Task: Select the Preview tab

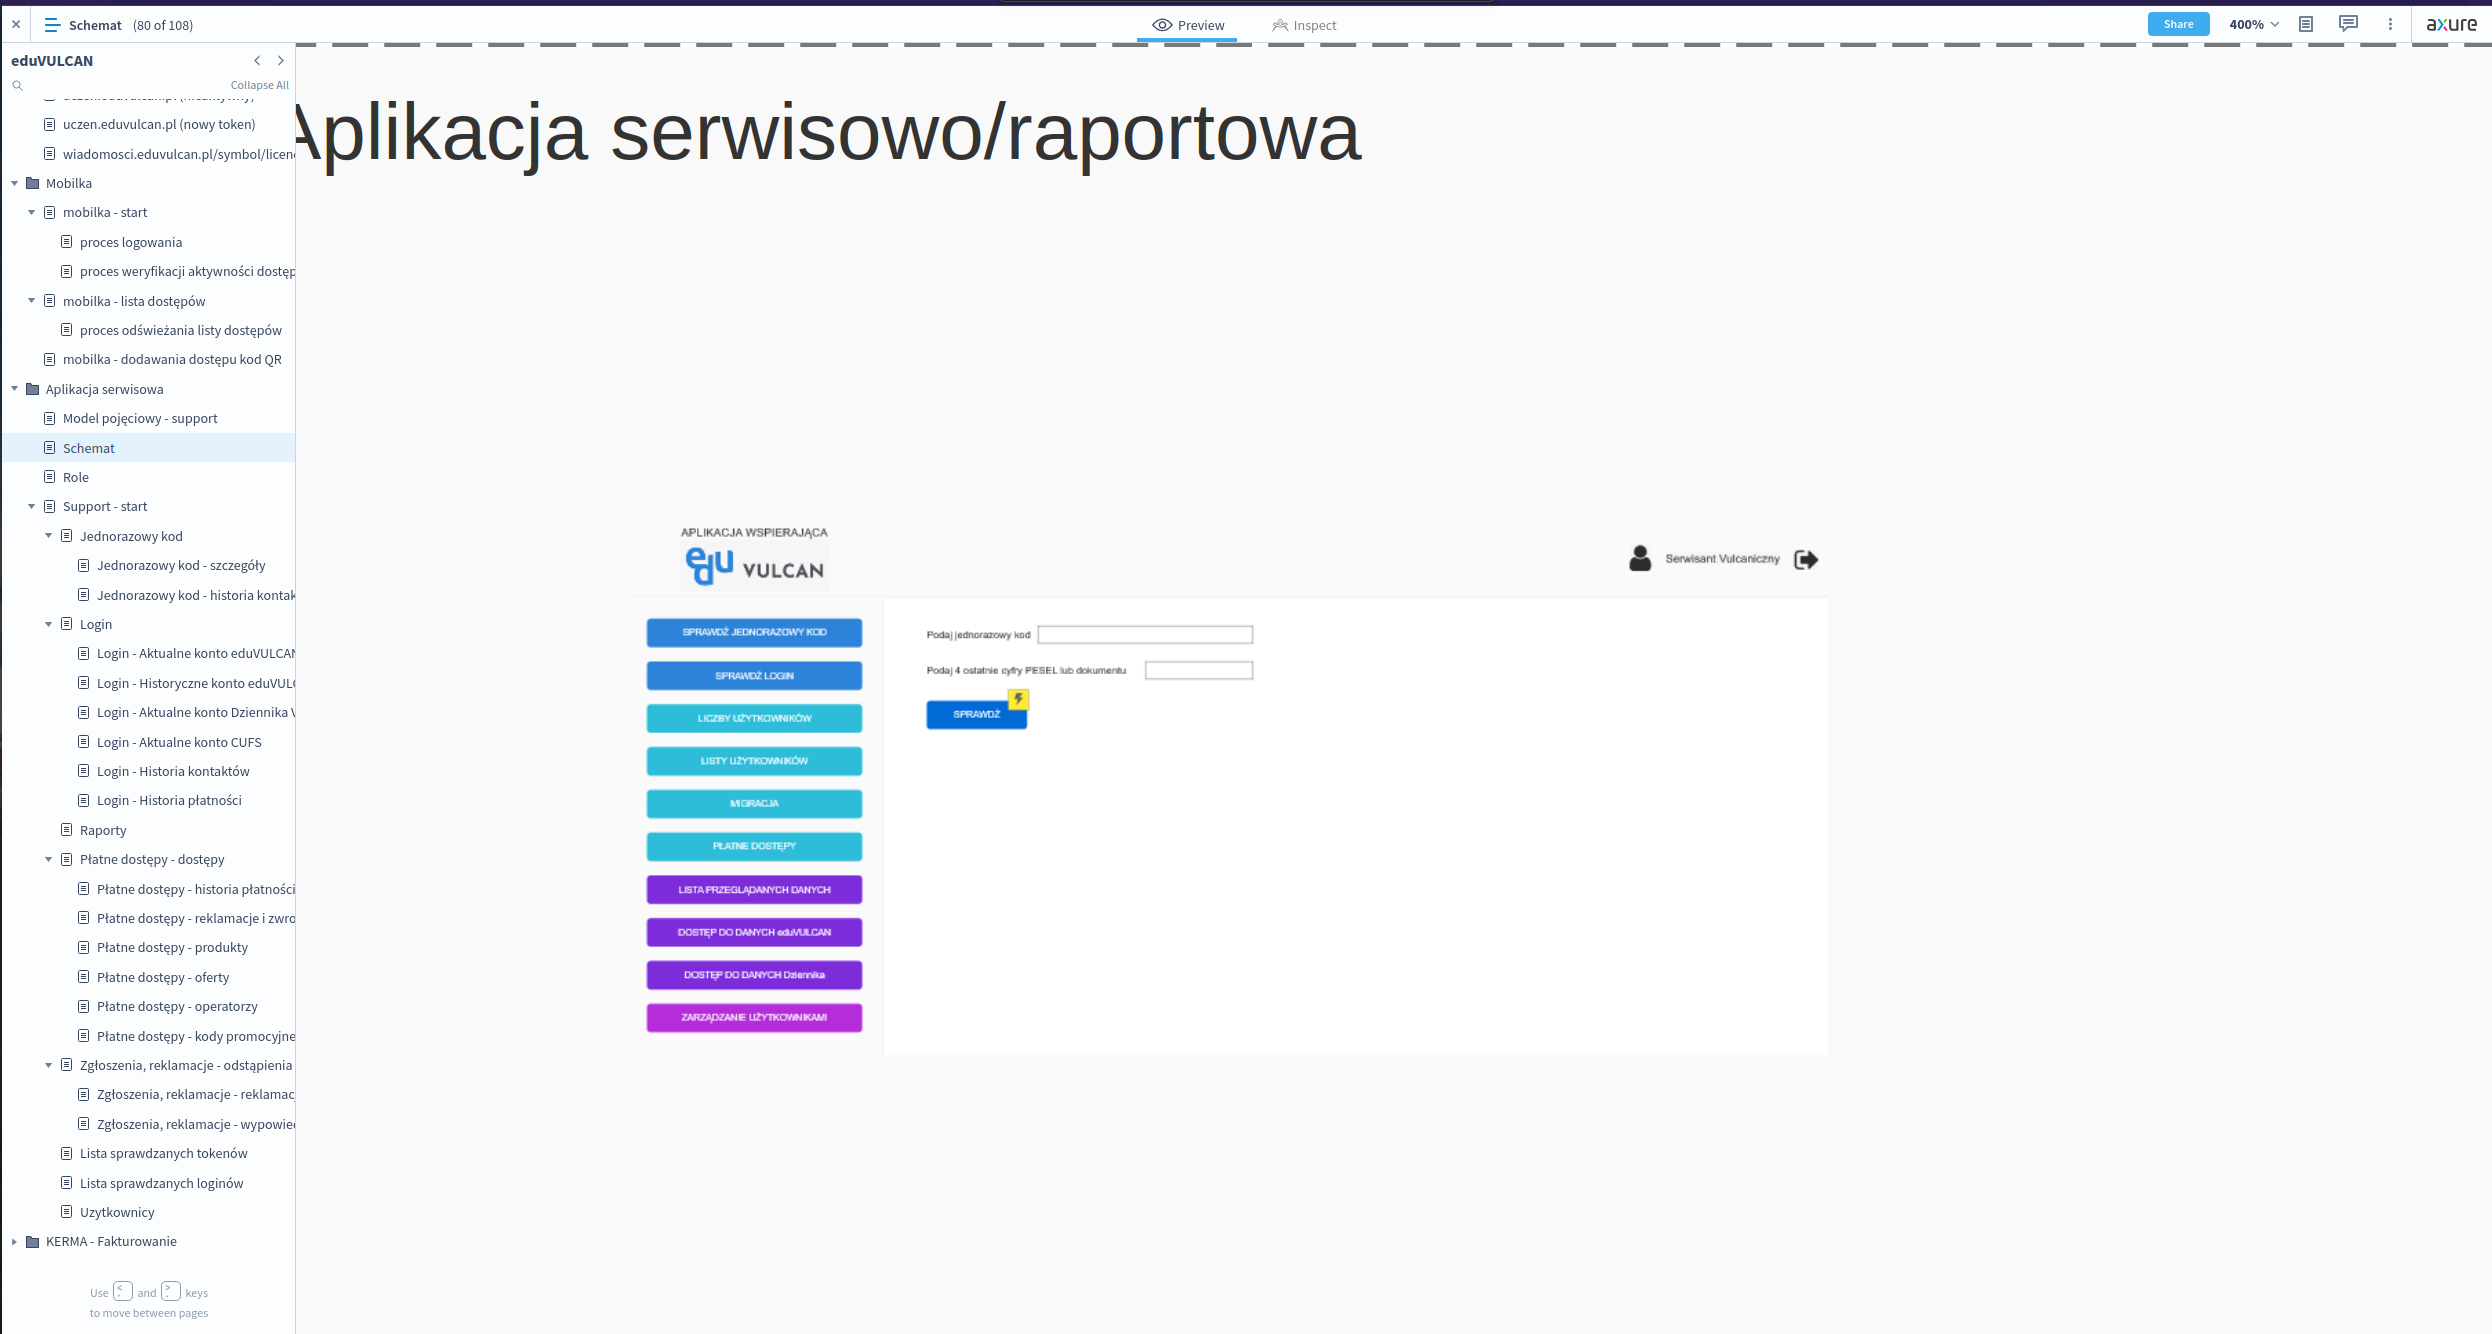Action: pos(1188,25)
